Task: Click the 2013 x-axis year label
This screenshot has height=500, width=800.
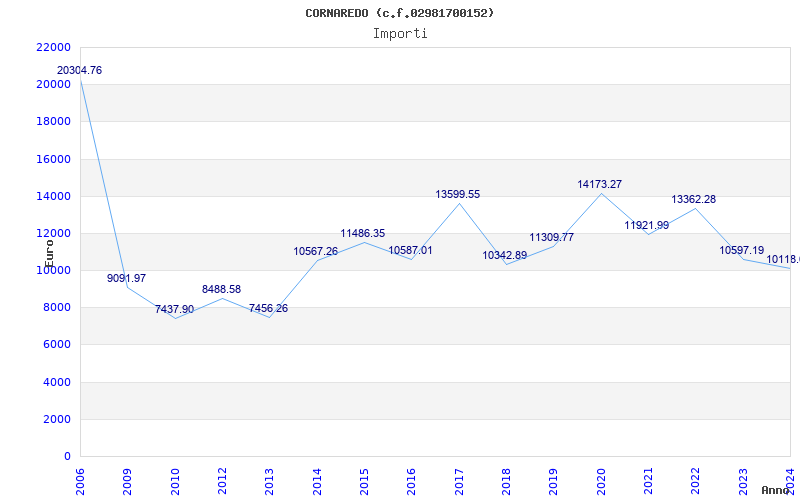Action: point(269,481)
